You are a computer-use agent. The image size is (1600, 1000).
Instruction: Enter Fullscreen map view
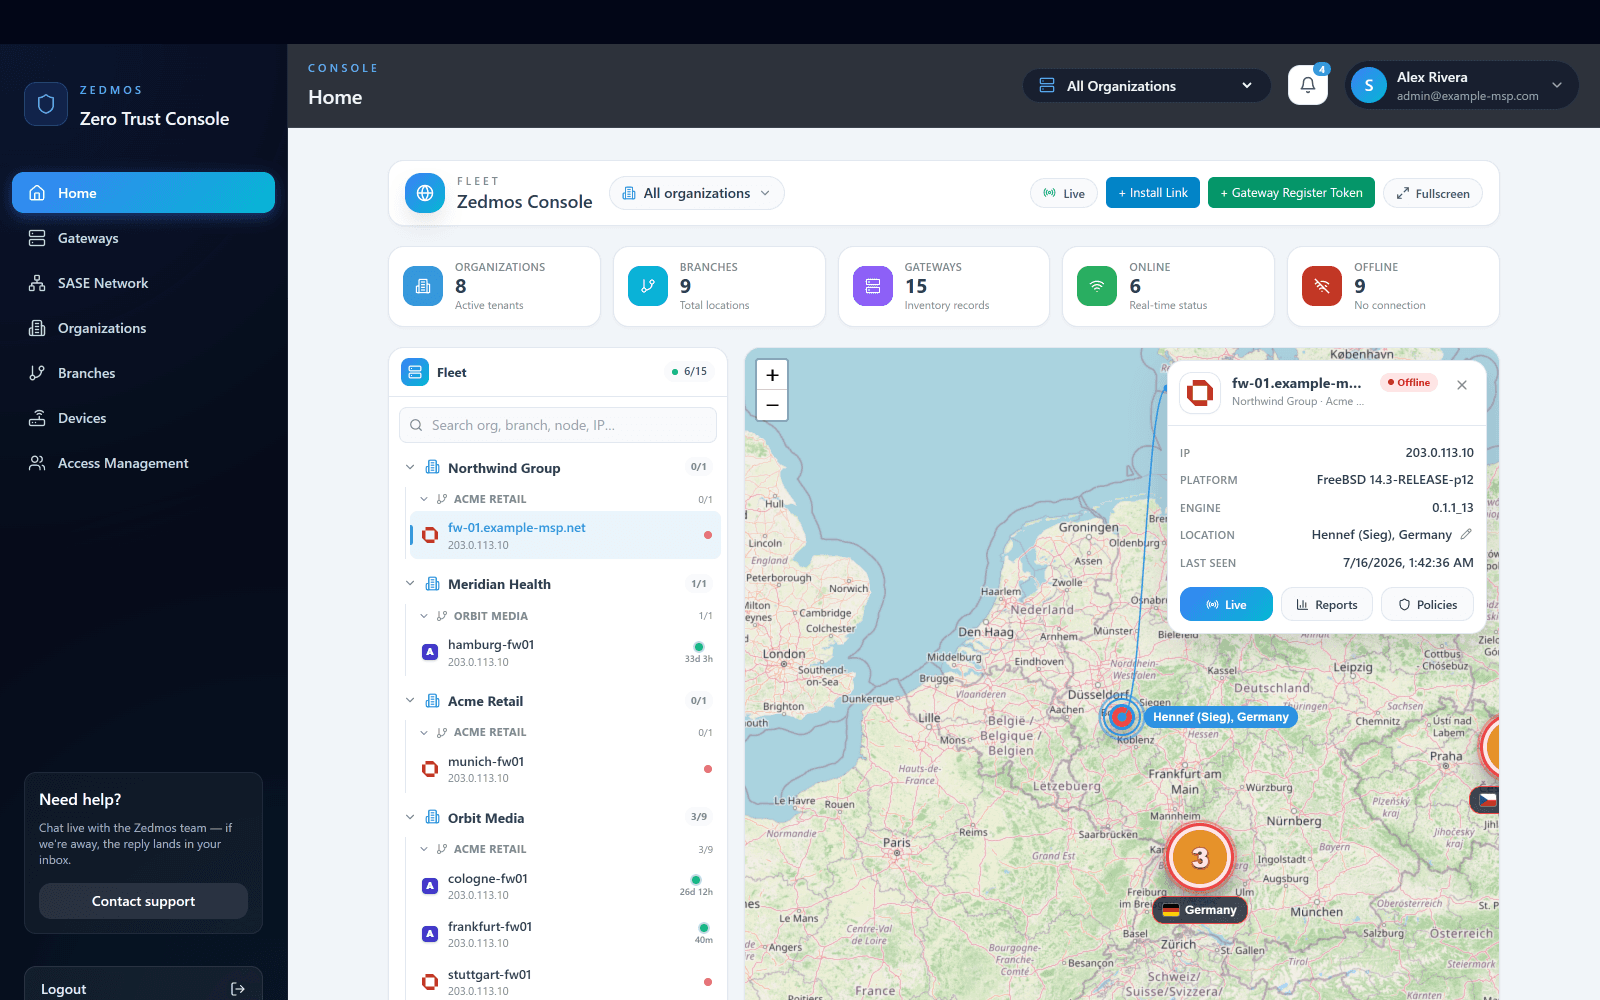[x=1433, y=193]
